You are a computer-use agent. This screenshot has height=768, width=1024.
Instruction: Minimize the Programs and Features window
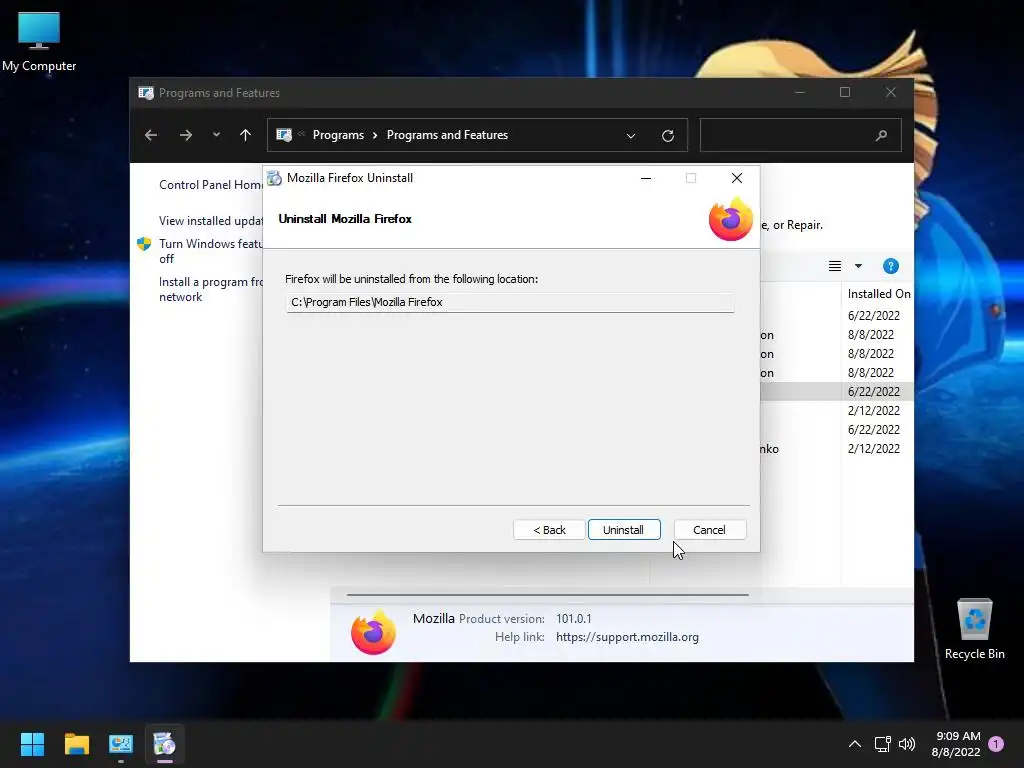(799, 92)
